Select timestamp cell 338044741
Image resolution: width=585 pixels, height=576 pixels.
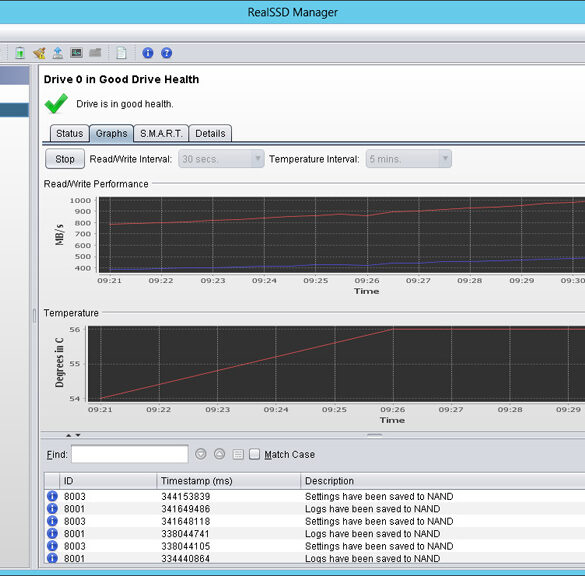(x=185, y=534)
